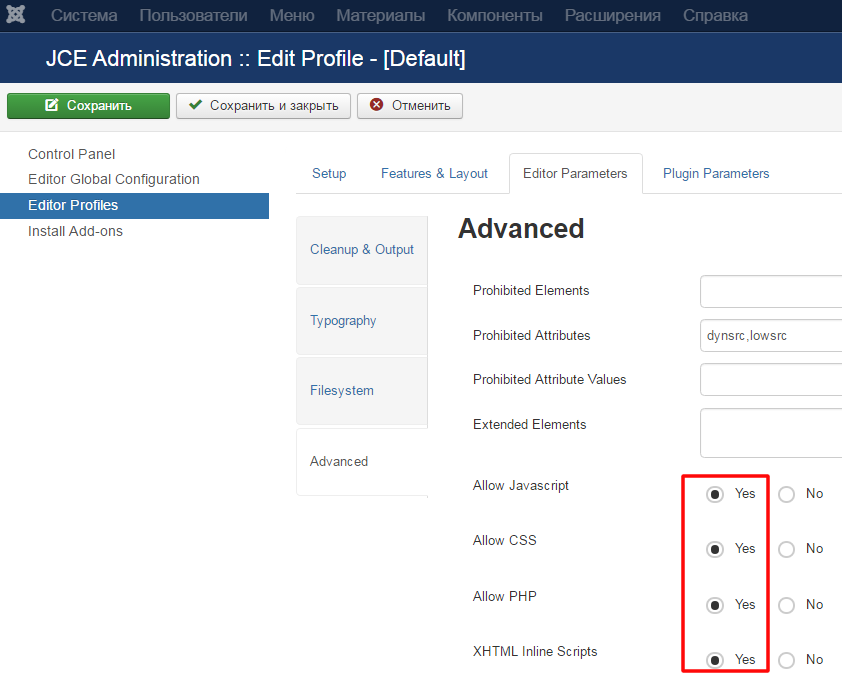This screenshot has height=673, width=842.
Task: Switch to Plugin Parameters tab
Action: (716, 173)
